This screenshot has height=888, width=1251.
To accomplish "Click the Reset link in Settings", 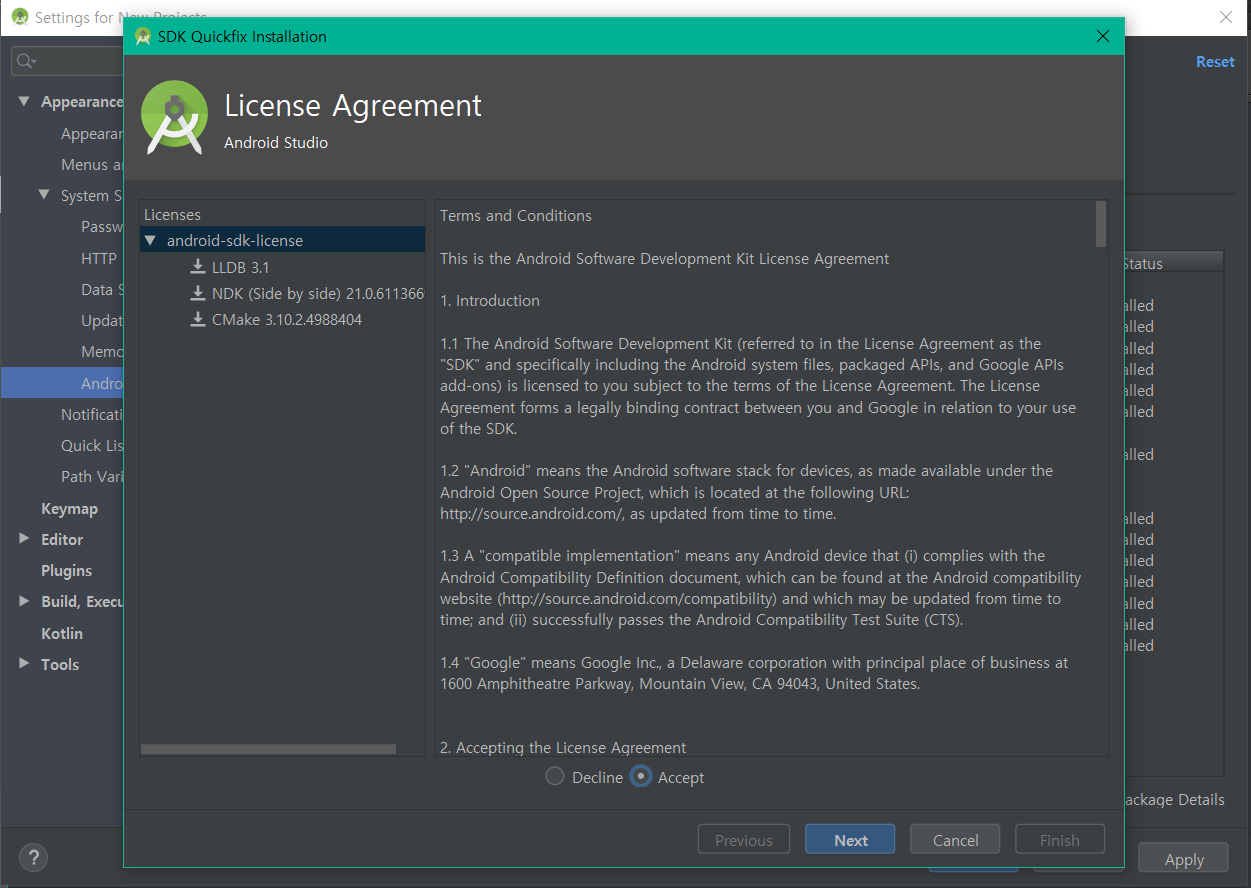I will point(1215,61).
